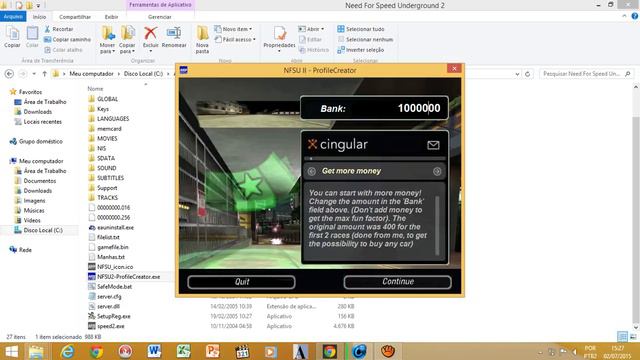Open Word from the taskbar

click(154, 351)
